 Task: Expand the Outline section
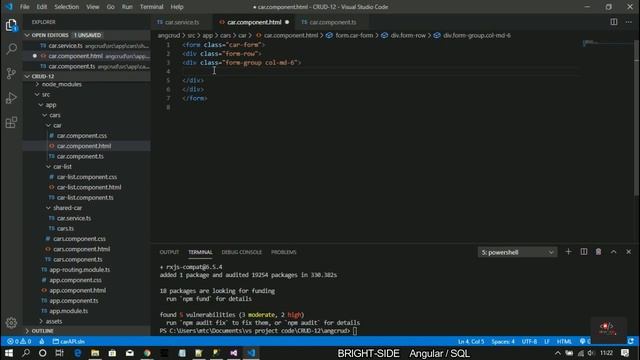pyautogui.click(x=86, y=331)
